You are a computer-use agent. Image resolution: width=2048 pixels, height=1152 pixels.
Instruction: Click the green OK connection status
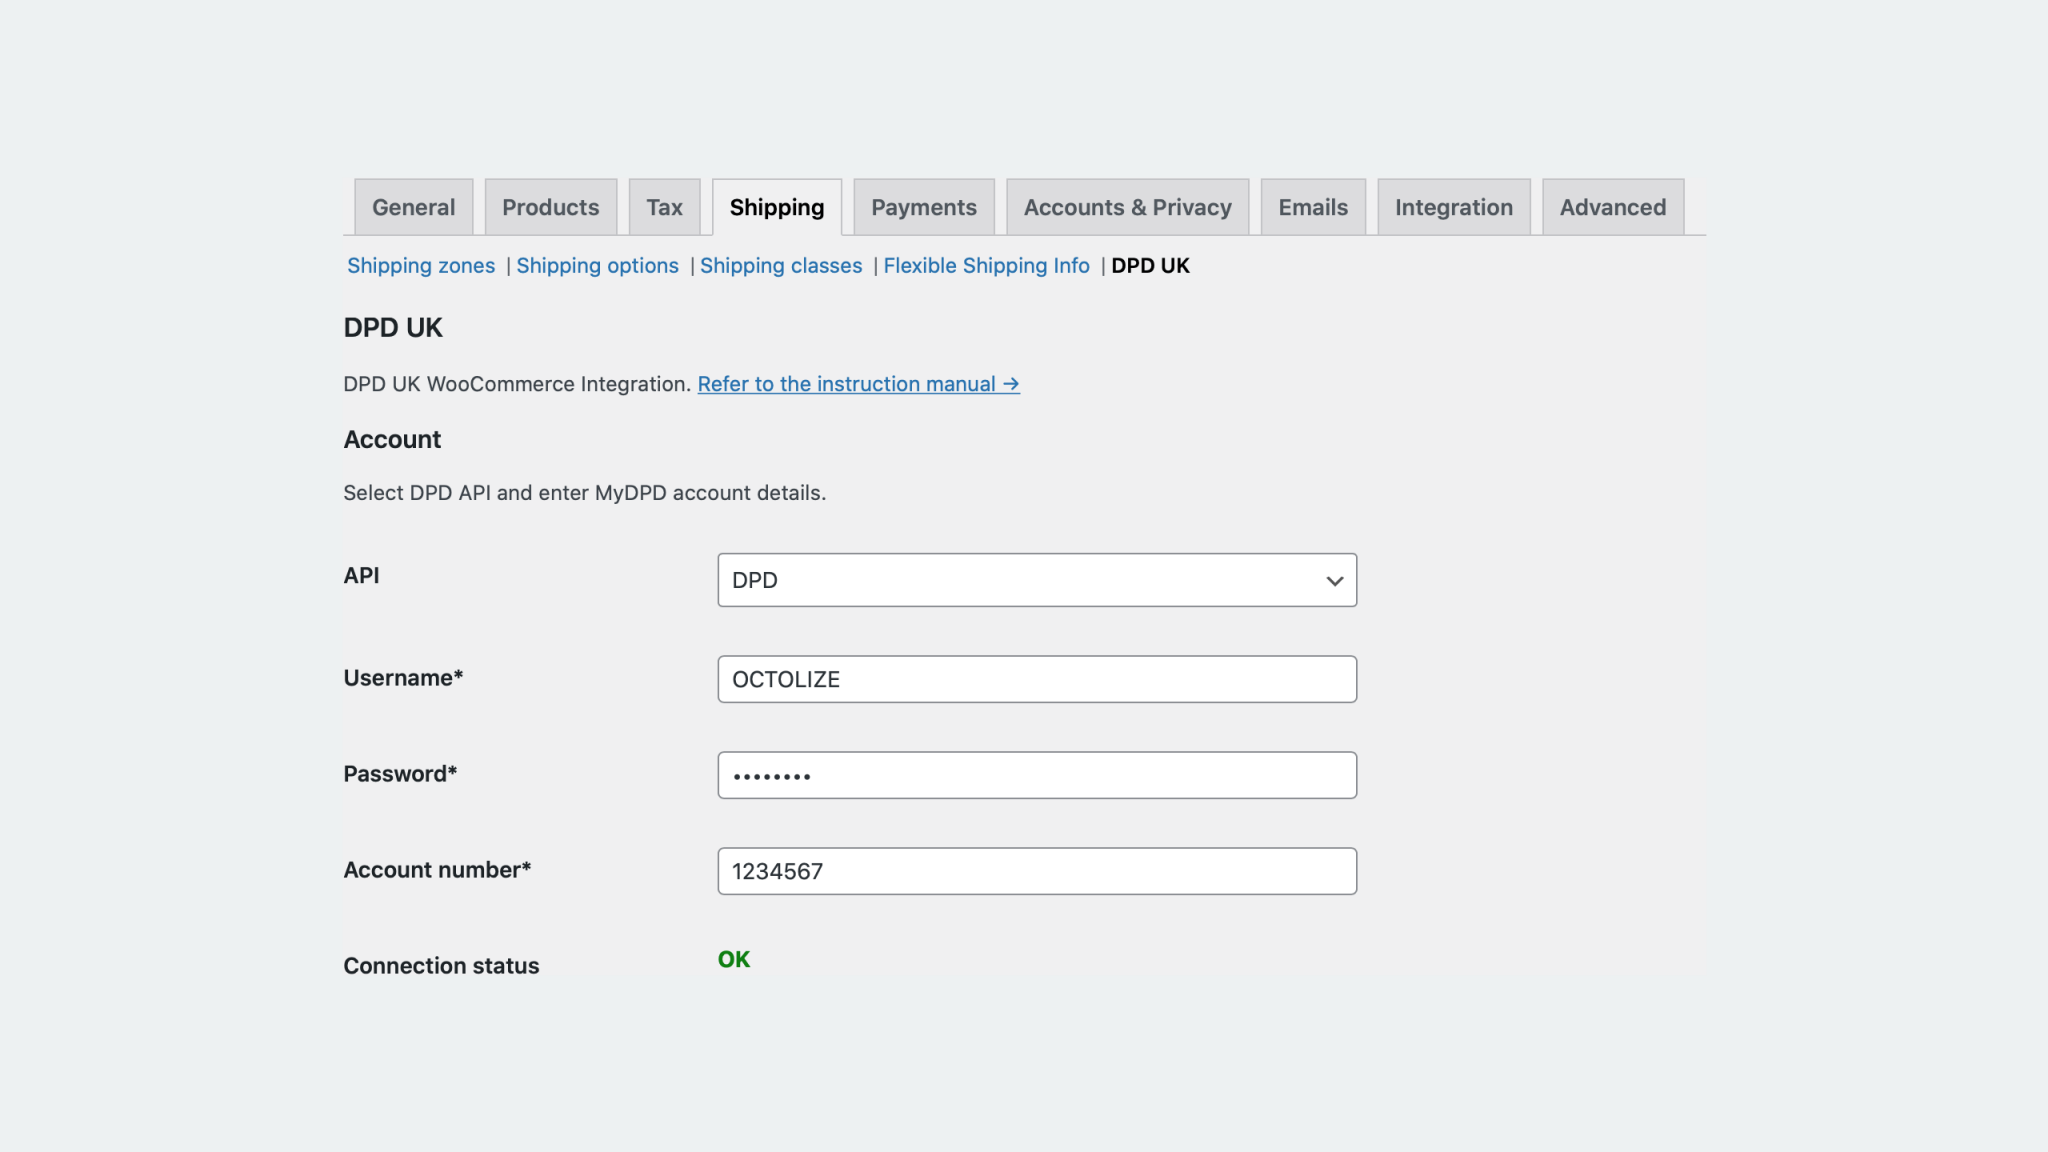click(733, 959)
